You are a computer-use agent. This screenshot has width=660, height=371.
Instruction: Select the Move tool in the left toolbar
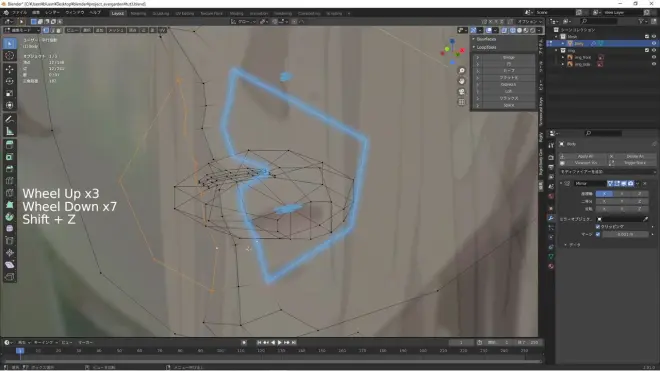10,69
